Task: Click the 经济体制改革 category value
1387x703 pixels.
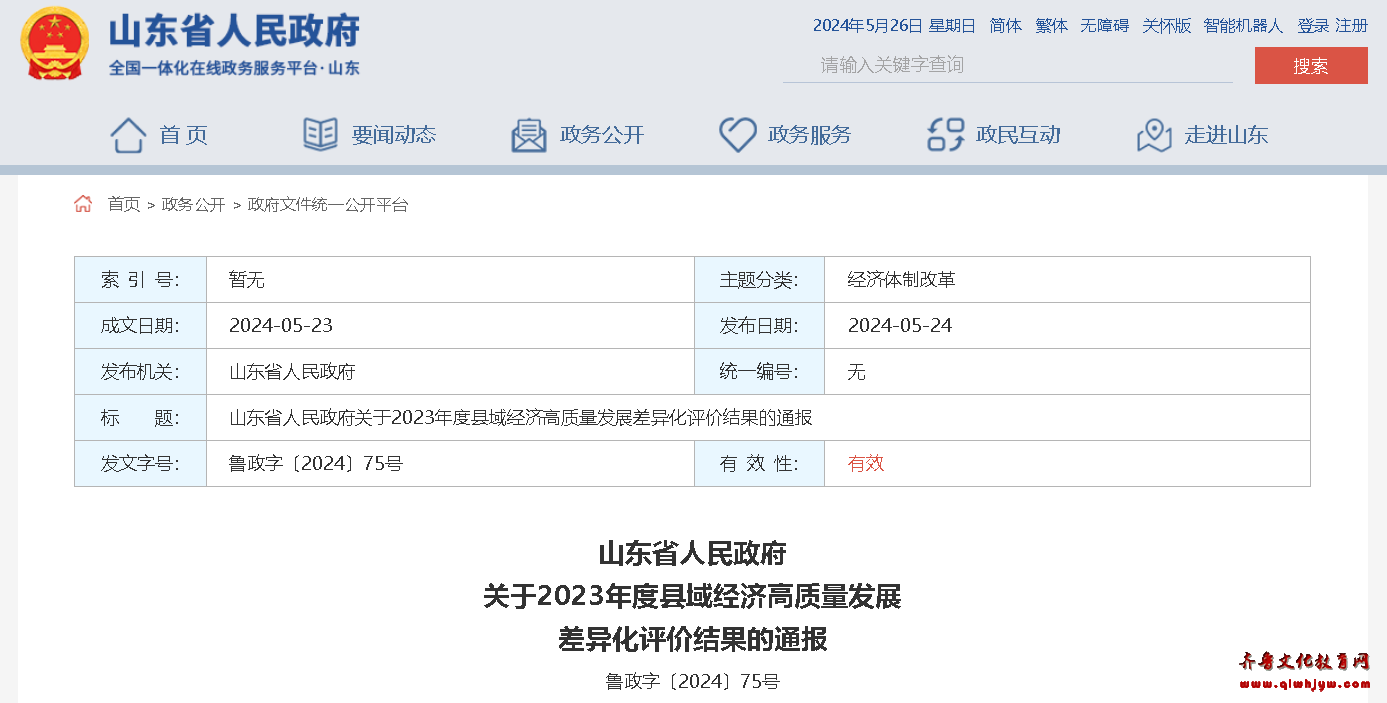Action: [902, 280]
